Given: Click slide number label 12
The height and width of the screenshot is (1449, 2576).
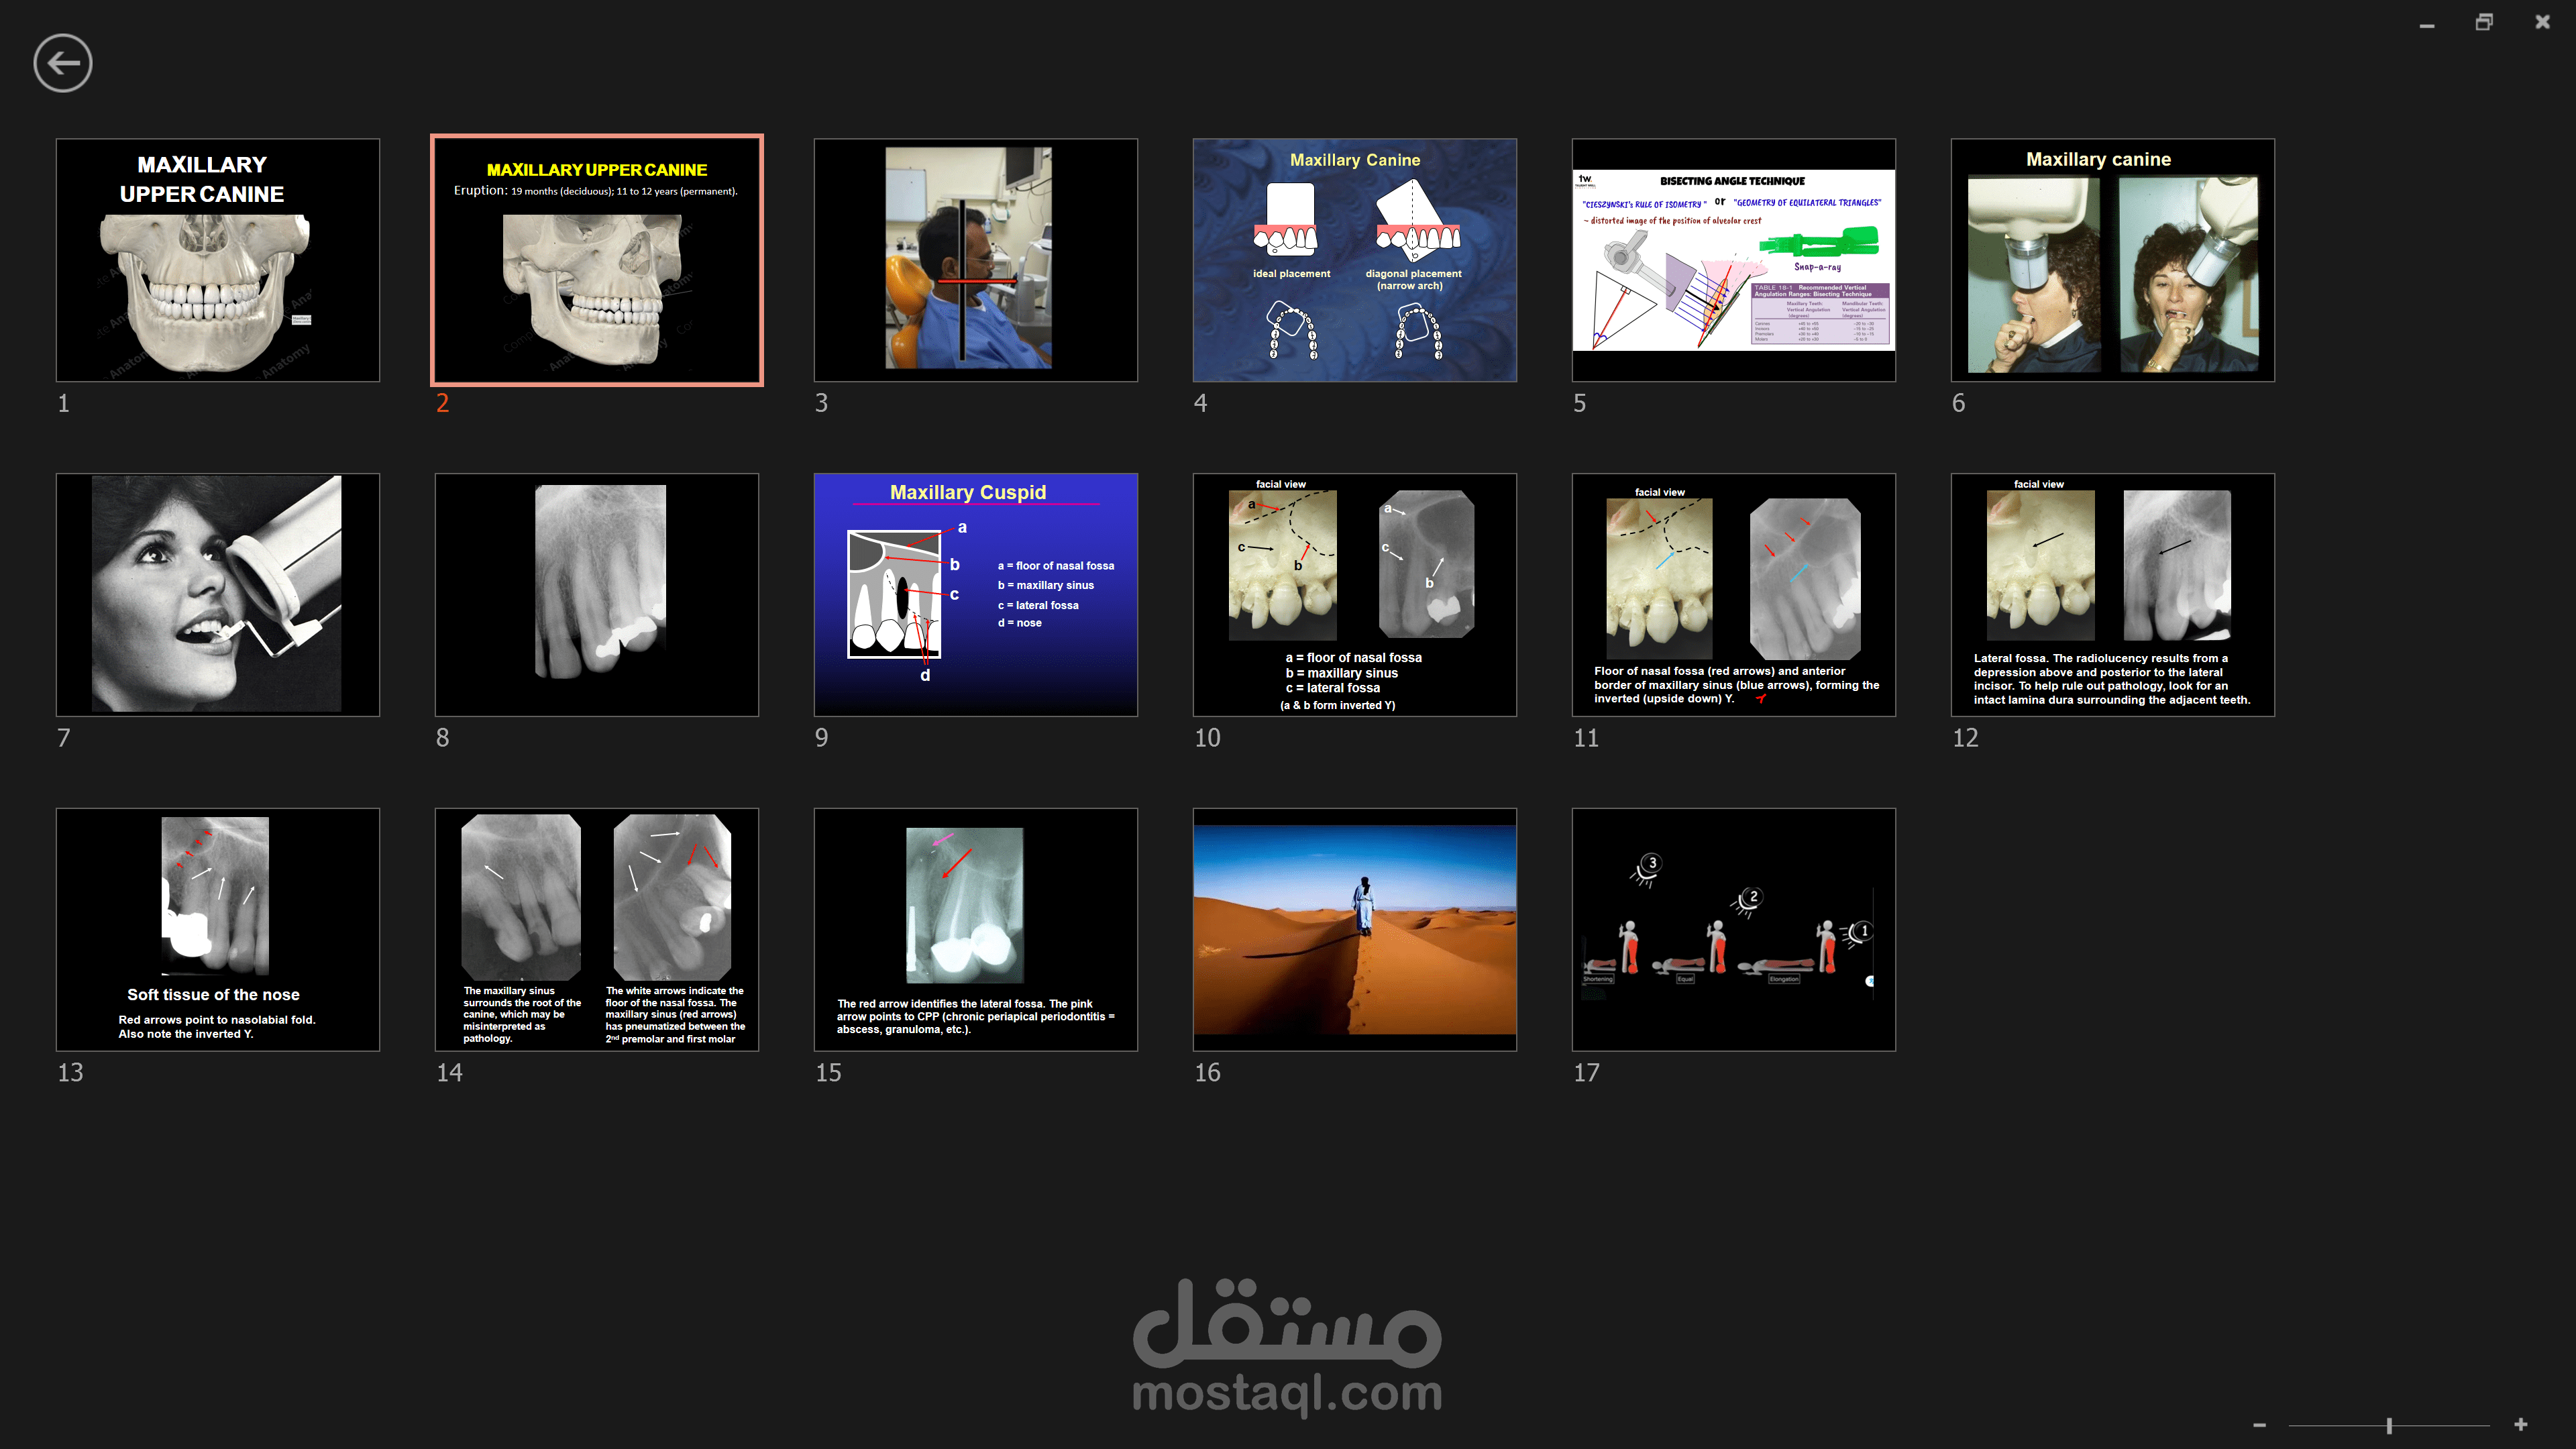Looking at the screenshot, I should (x=1965, y=738).
